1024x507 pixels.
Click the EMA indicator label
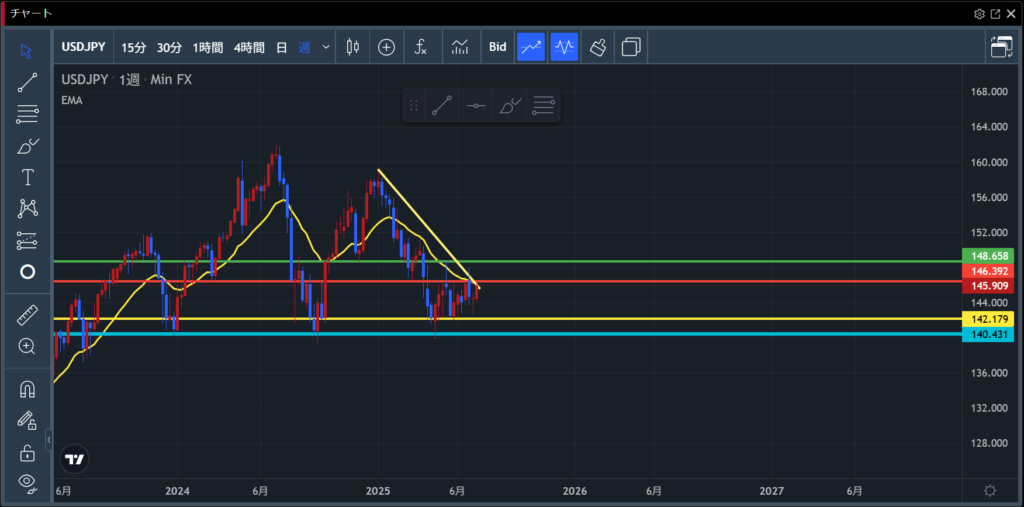pyautogui.click(x=72, y=100)
